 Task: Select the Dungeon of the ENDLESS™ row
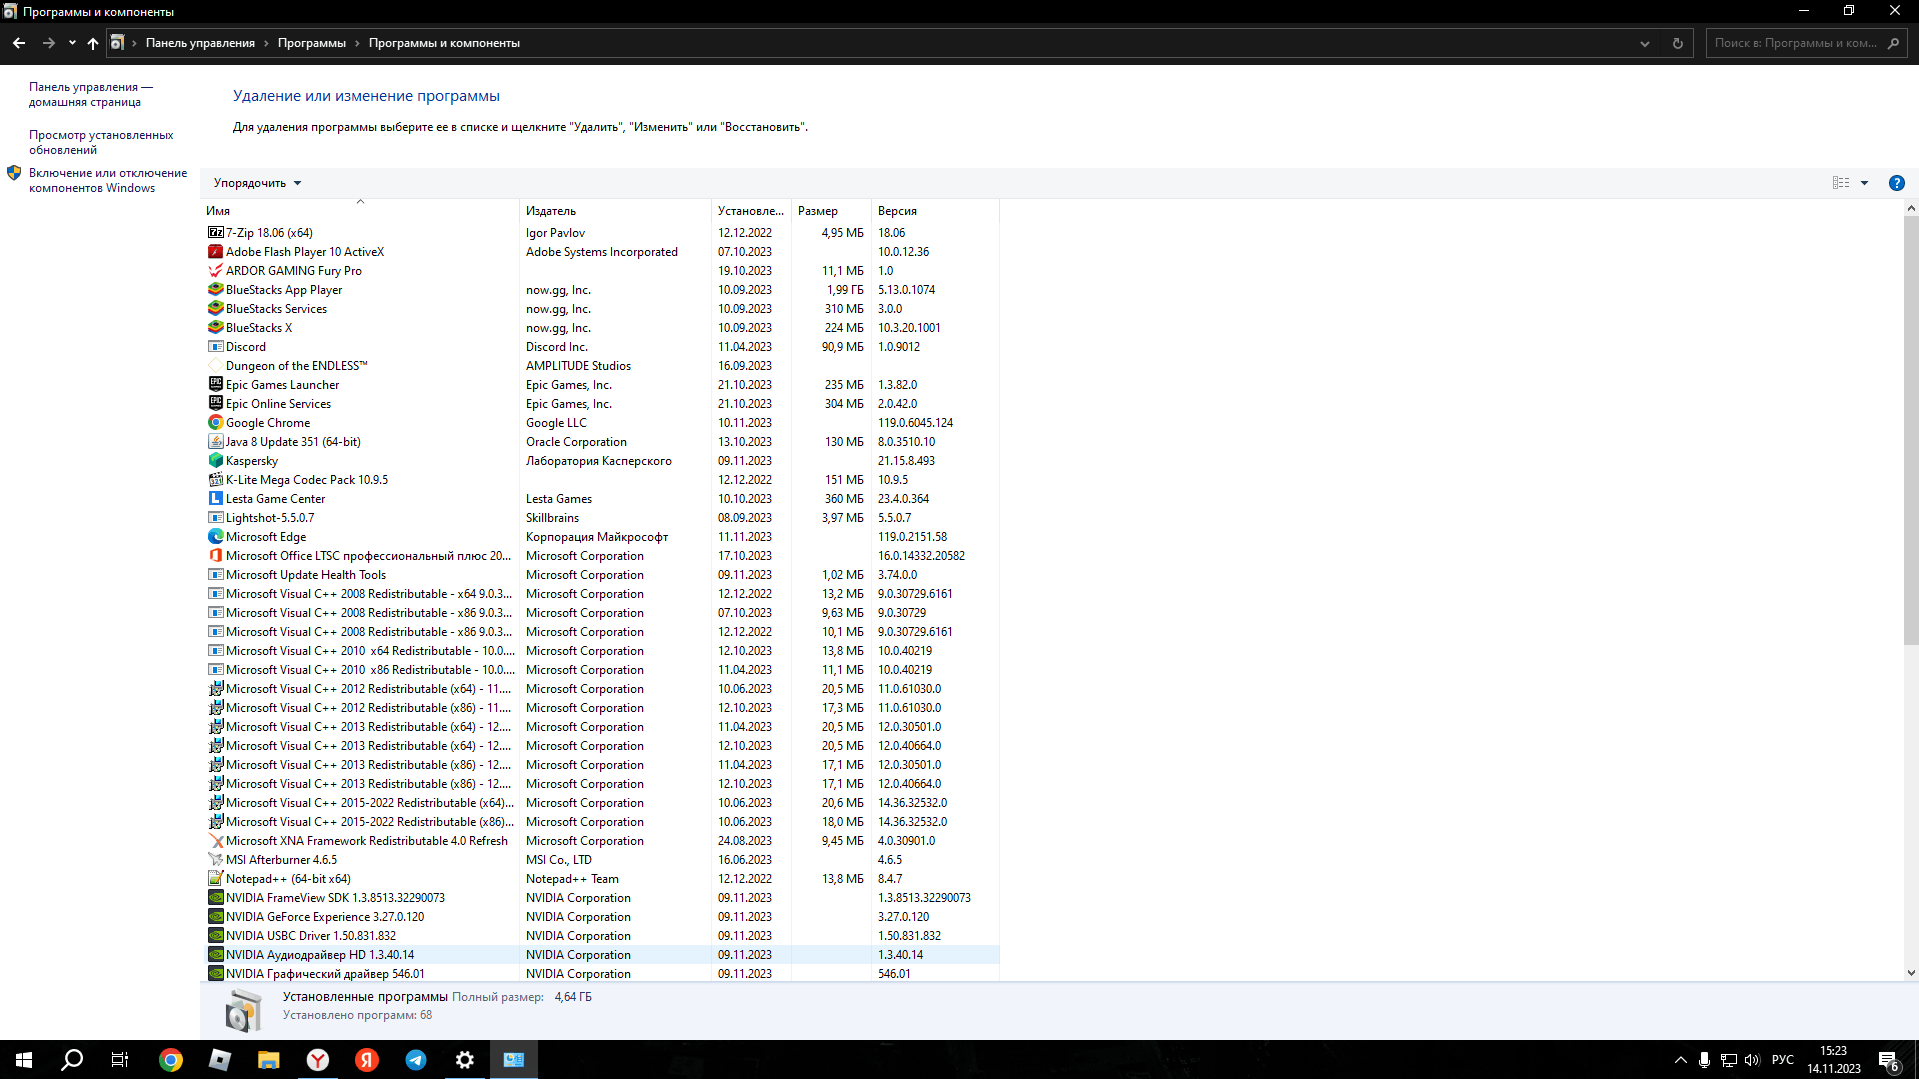(600, 366)
